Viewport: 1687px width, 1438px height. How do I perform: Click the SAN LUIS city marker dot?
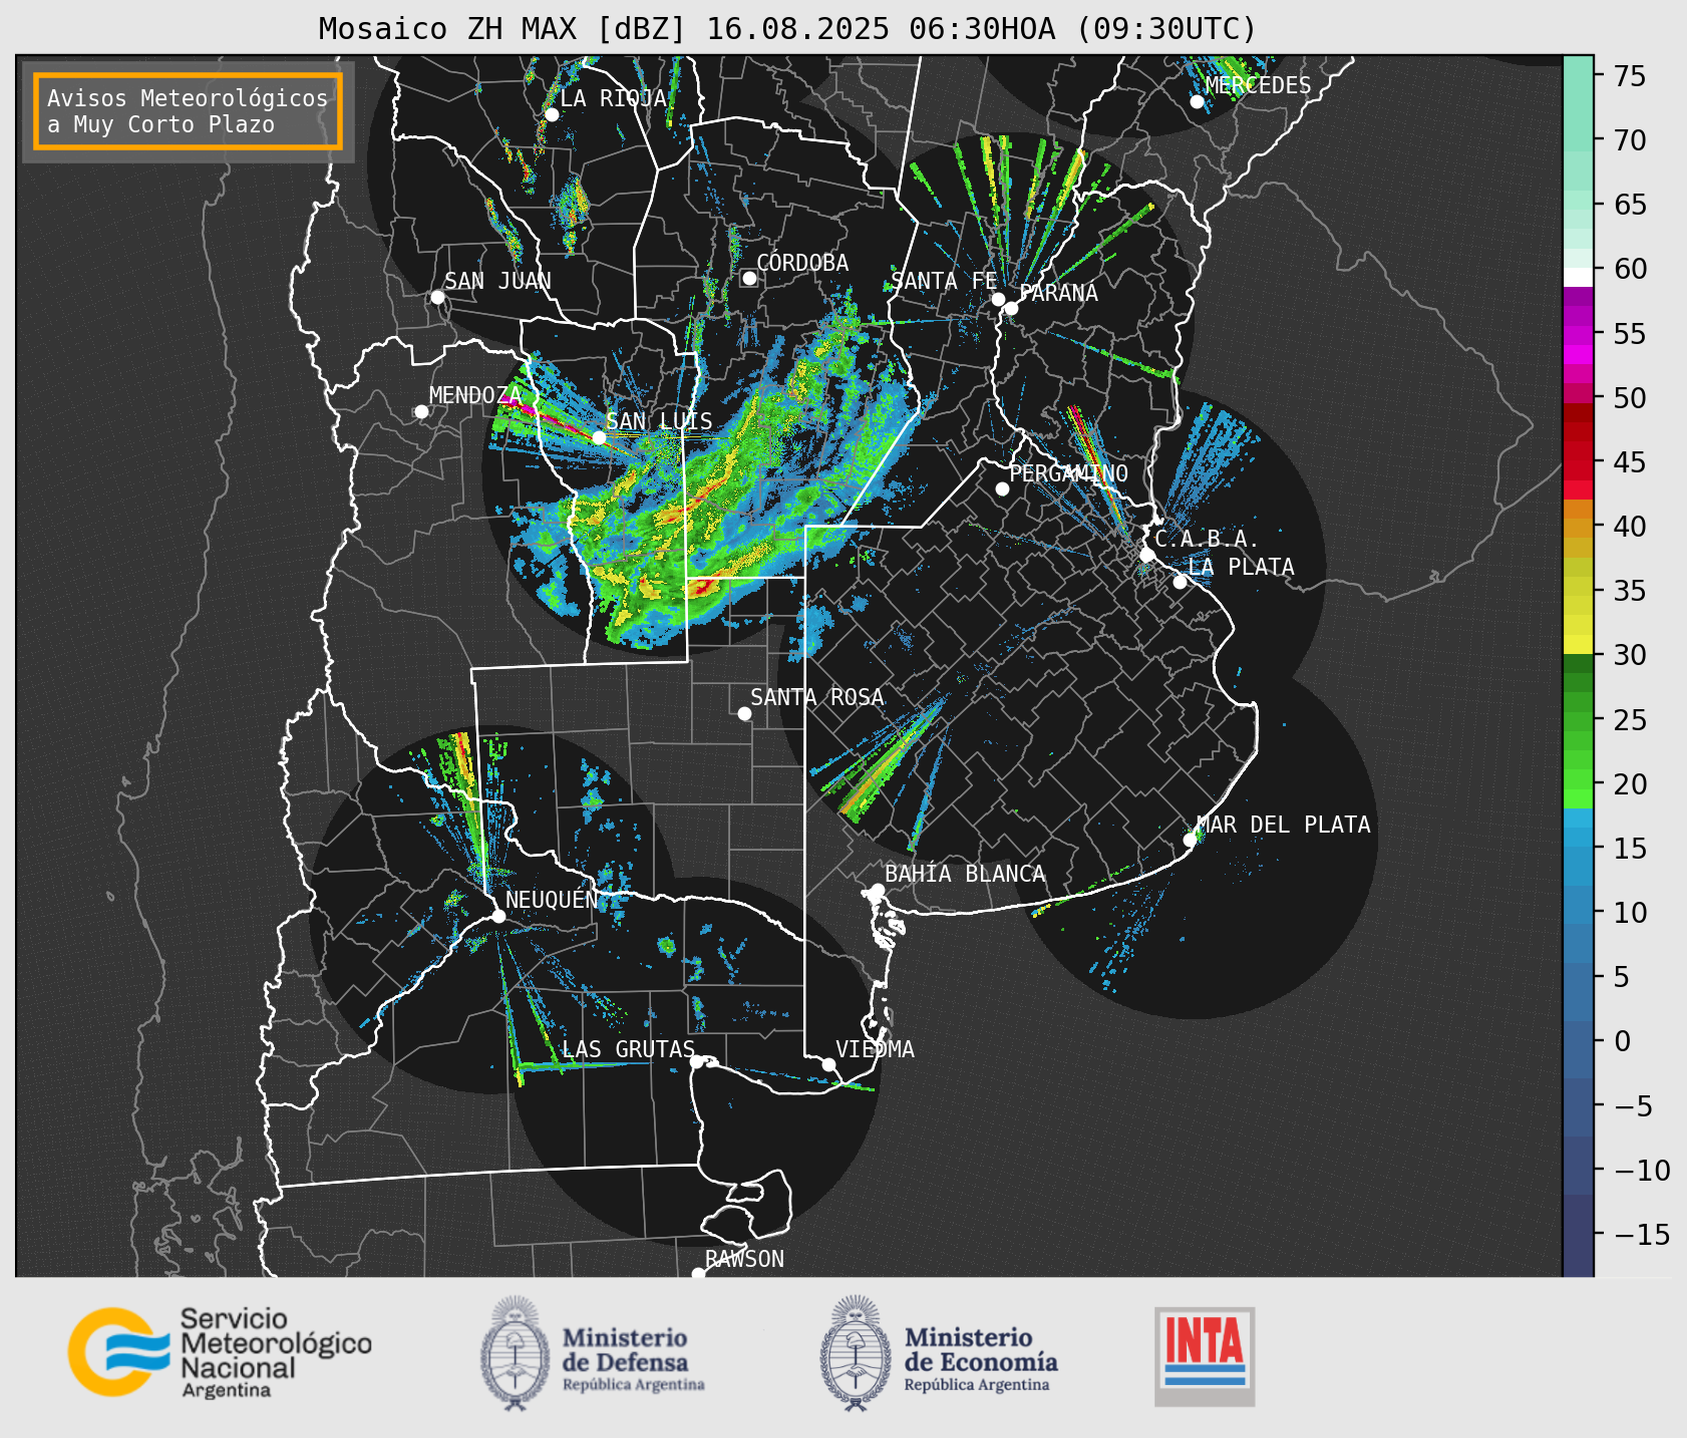599,438
